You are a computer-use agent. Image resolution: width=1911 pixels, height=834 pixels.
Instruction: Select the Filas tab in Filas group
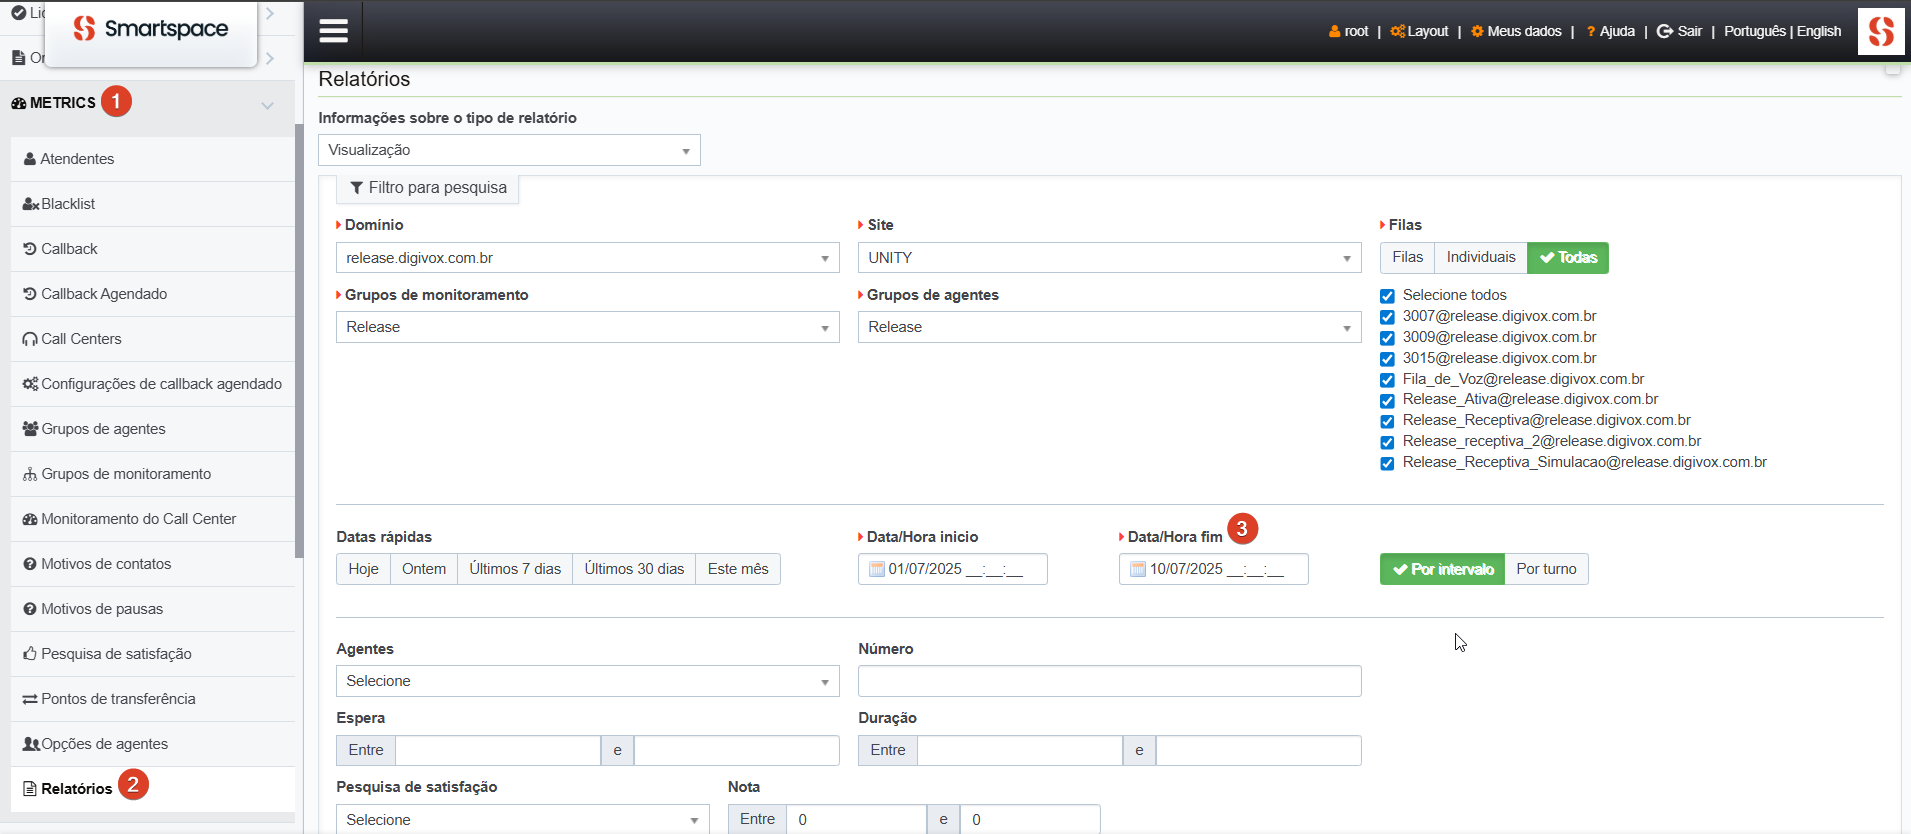[1407, 258]
